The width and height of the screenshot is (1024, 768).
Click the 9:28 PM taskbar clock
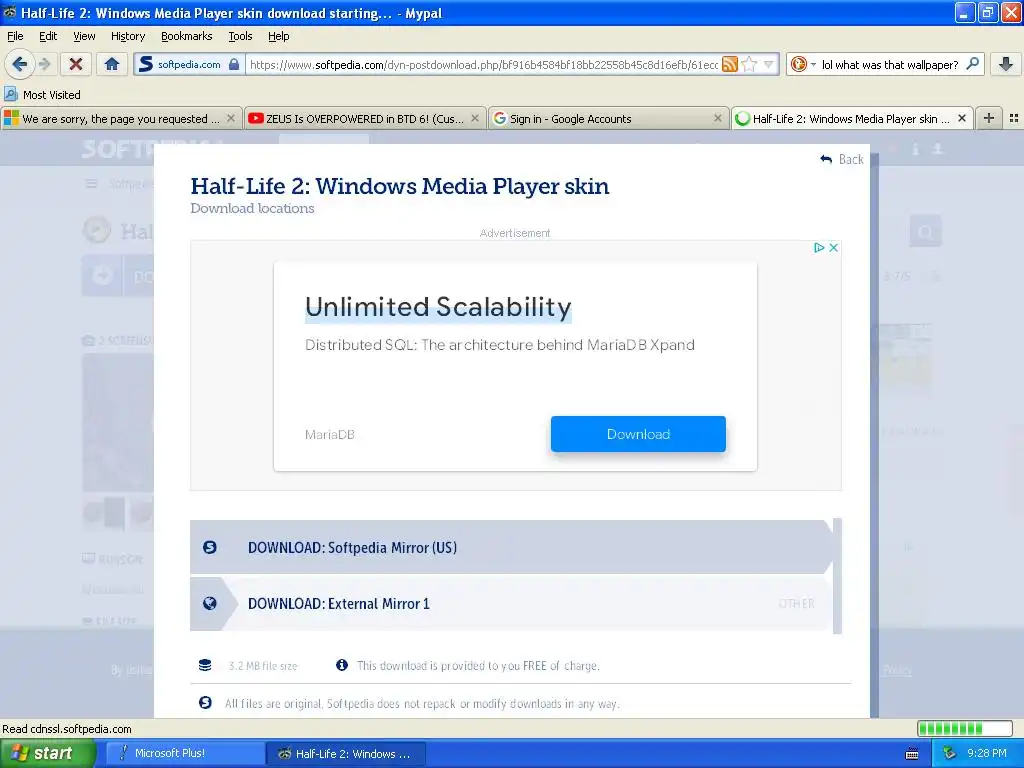[x=987, y=753]
